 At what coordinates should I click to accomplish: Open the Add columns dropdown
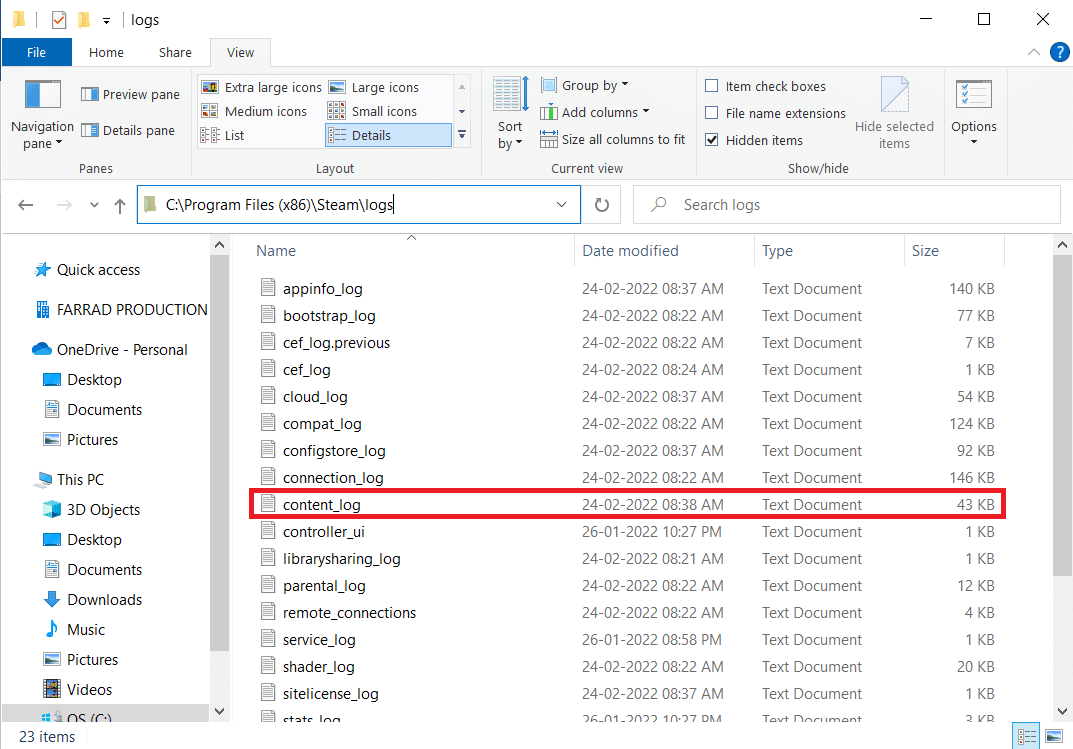pyautogui.click(x=595, y=112)
